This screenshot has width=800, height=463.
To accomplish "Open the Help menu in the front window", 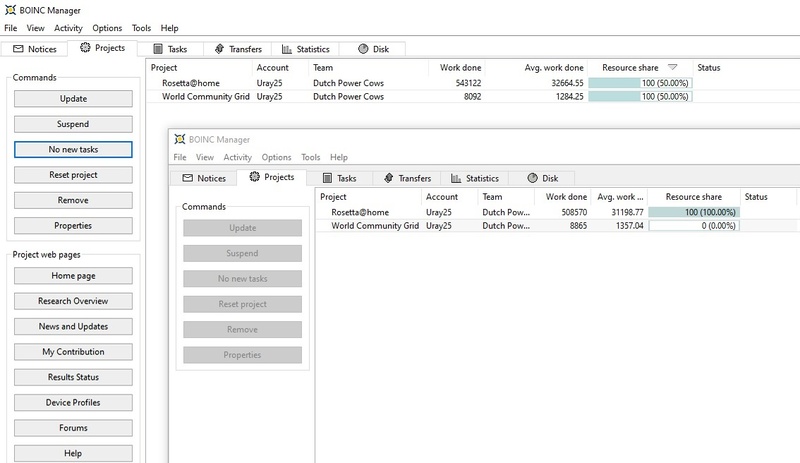I will (339, 157).
